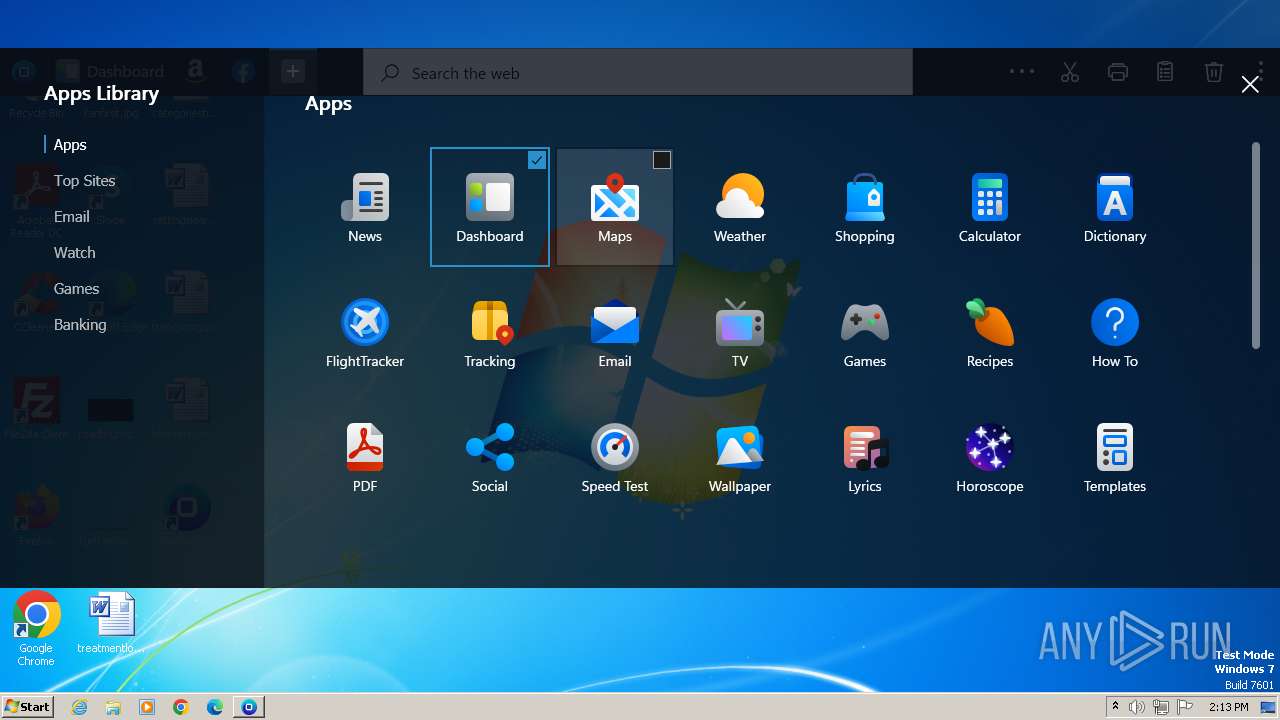Open the Templates app
This screenshot has width=1280, height=720.
(1115, 458)
